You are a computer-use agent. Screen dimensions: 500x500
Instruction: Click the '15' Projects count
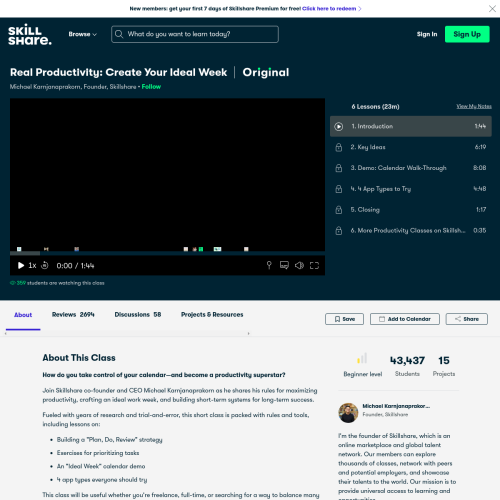pyautogui.click(x=444, y=360)
